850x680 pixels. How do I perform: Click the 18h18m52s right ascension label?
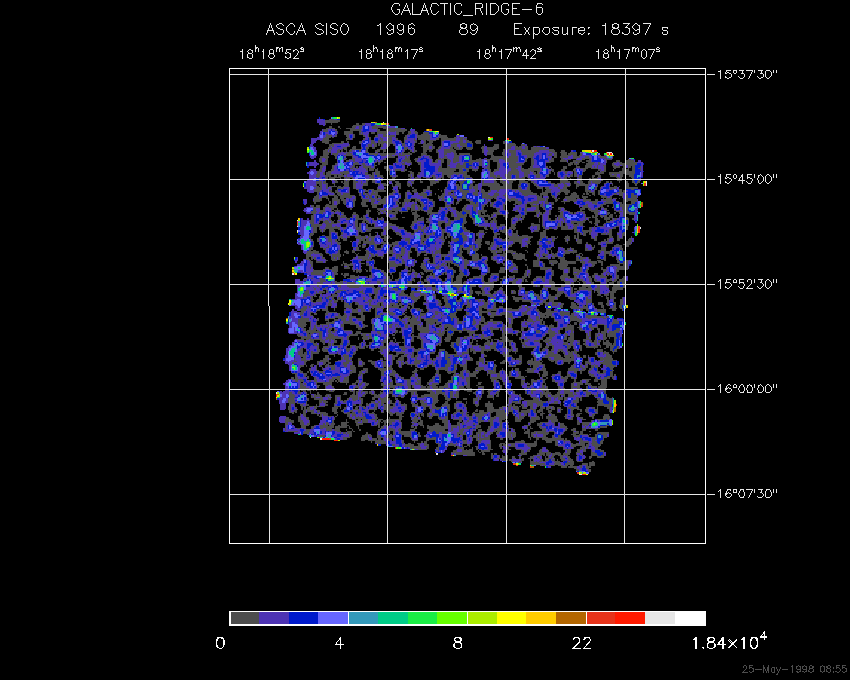coord(272,54)
